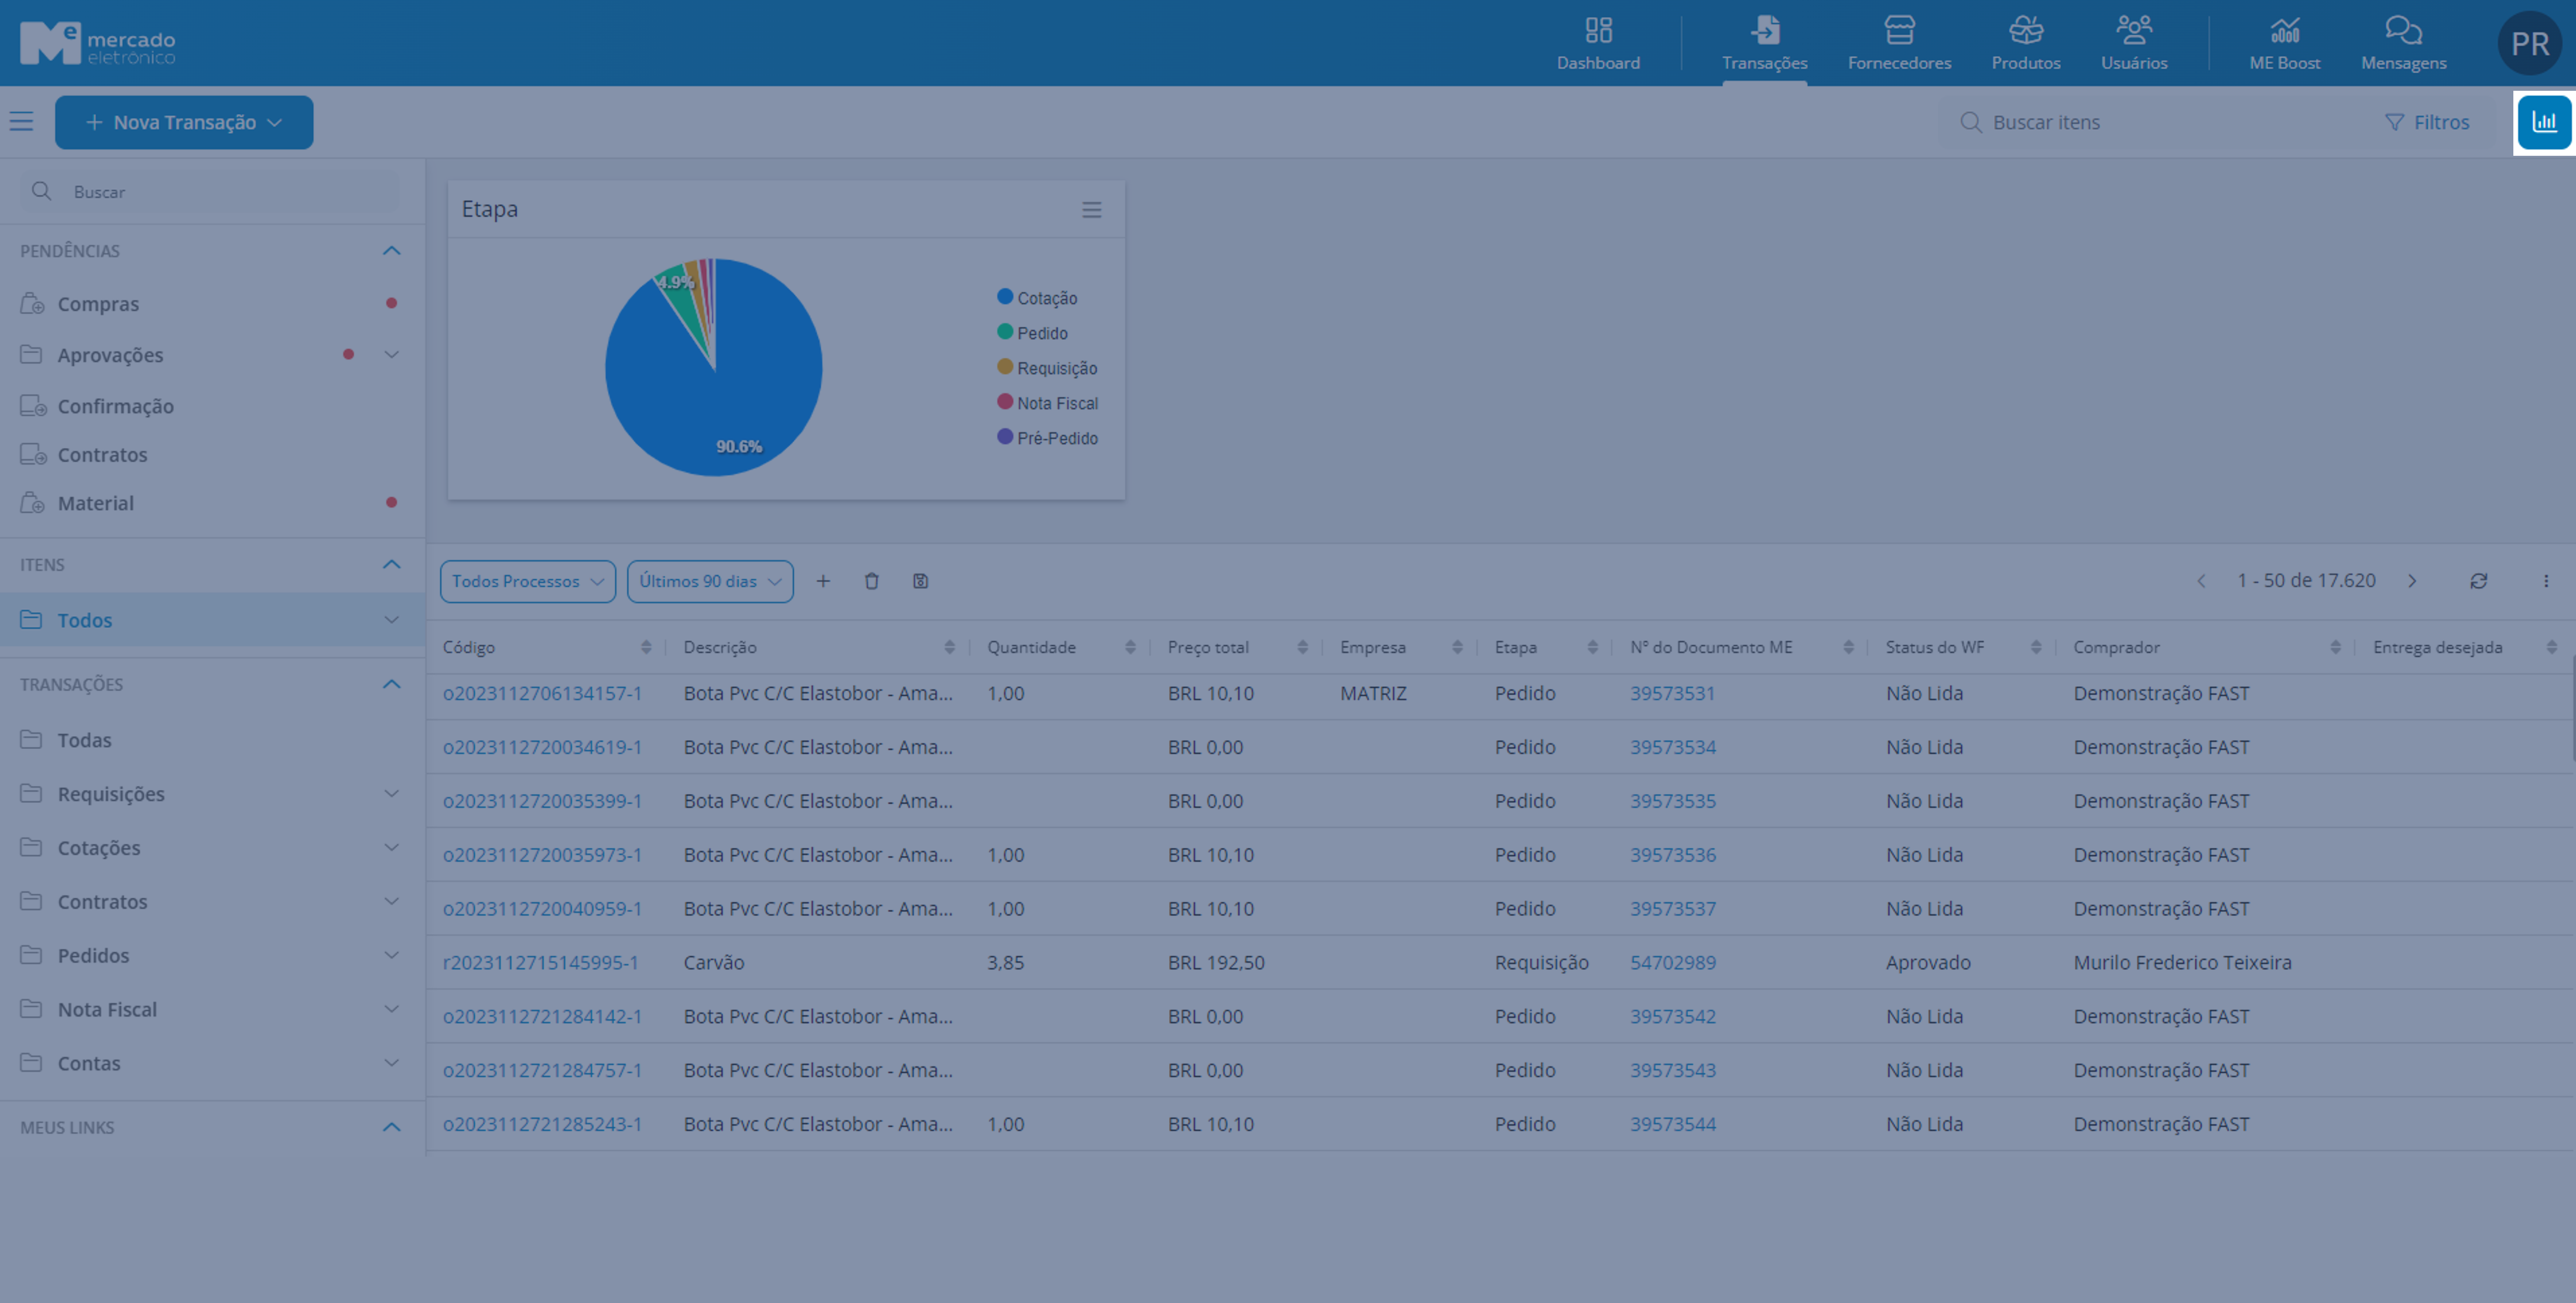
Task: Expand the Contas folder
Action: pyautogui.click(x=391, y=1063)
